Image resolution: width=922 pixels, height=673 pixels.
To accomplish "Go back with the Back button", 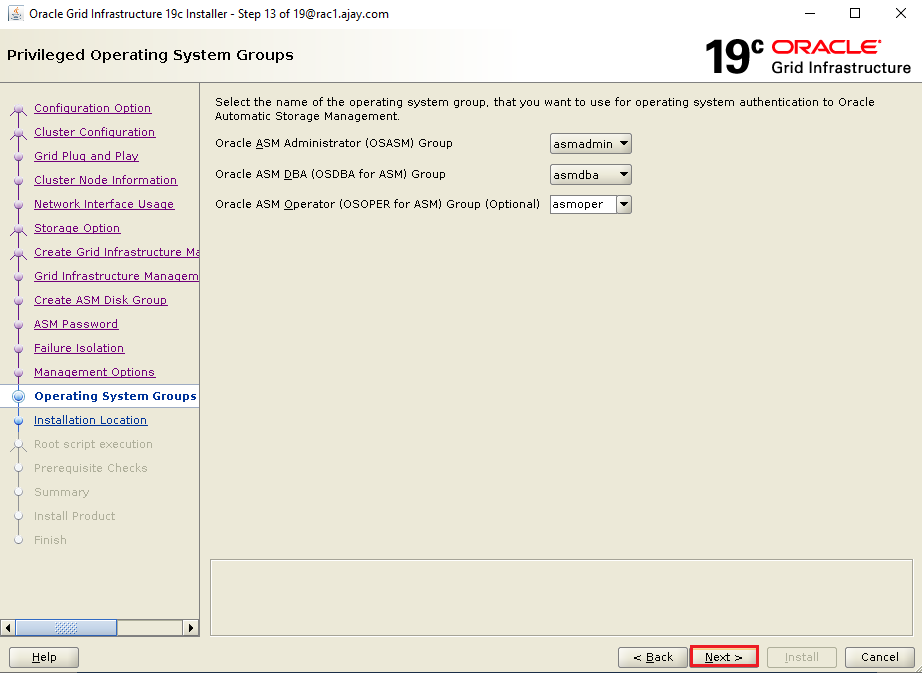I will (653, 657).
